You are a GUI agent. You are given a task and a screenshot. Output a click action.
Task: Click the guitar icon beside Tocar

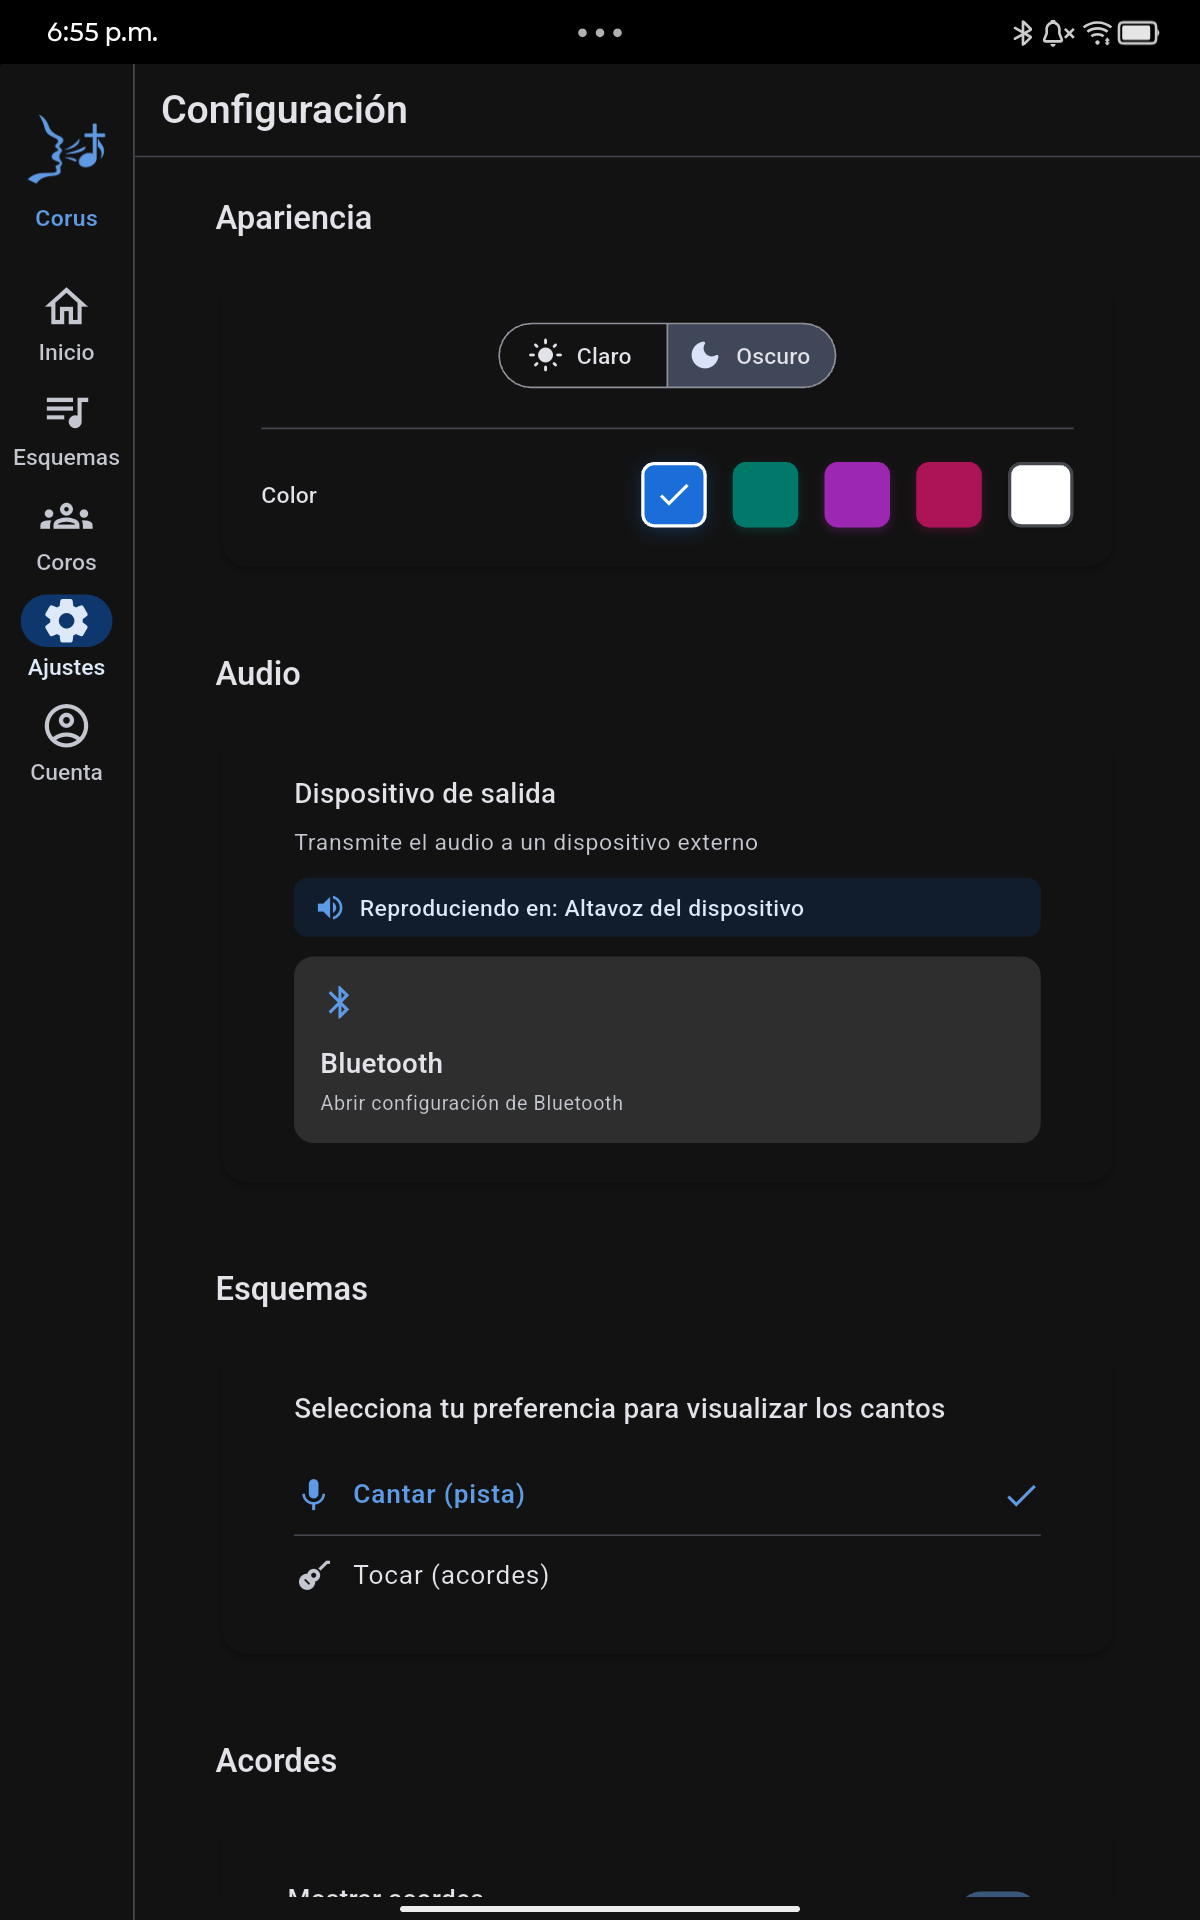(314, 1575)
